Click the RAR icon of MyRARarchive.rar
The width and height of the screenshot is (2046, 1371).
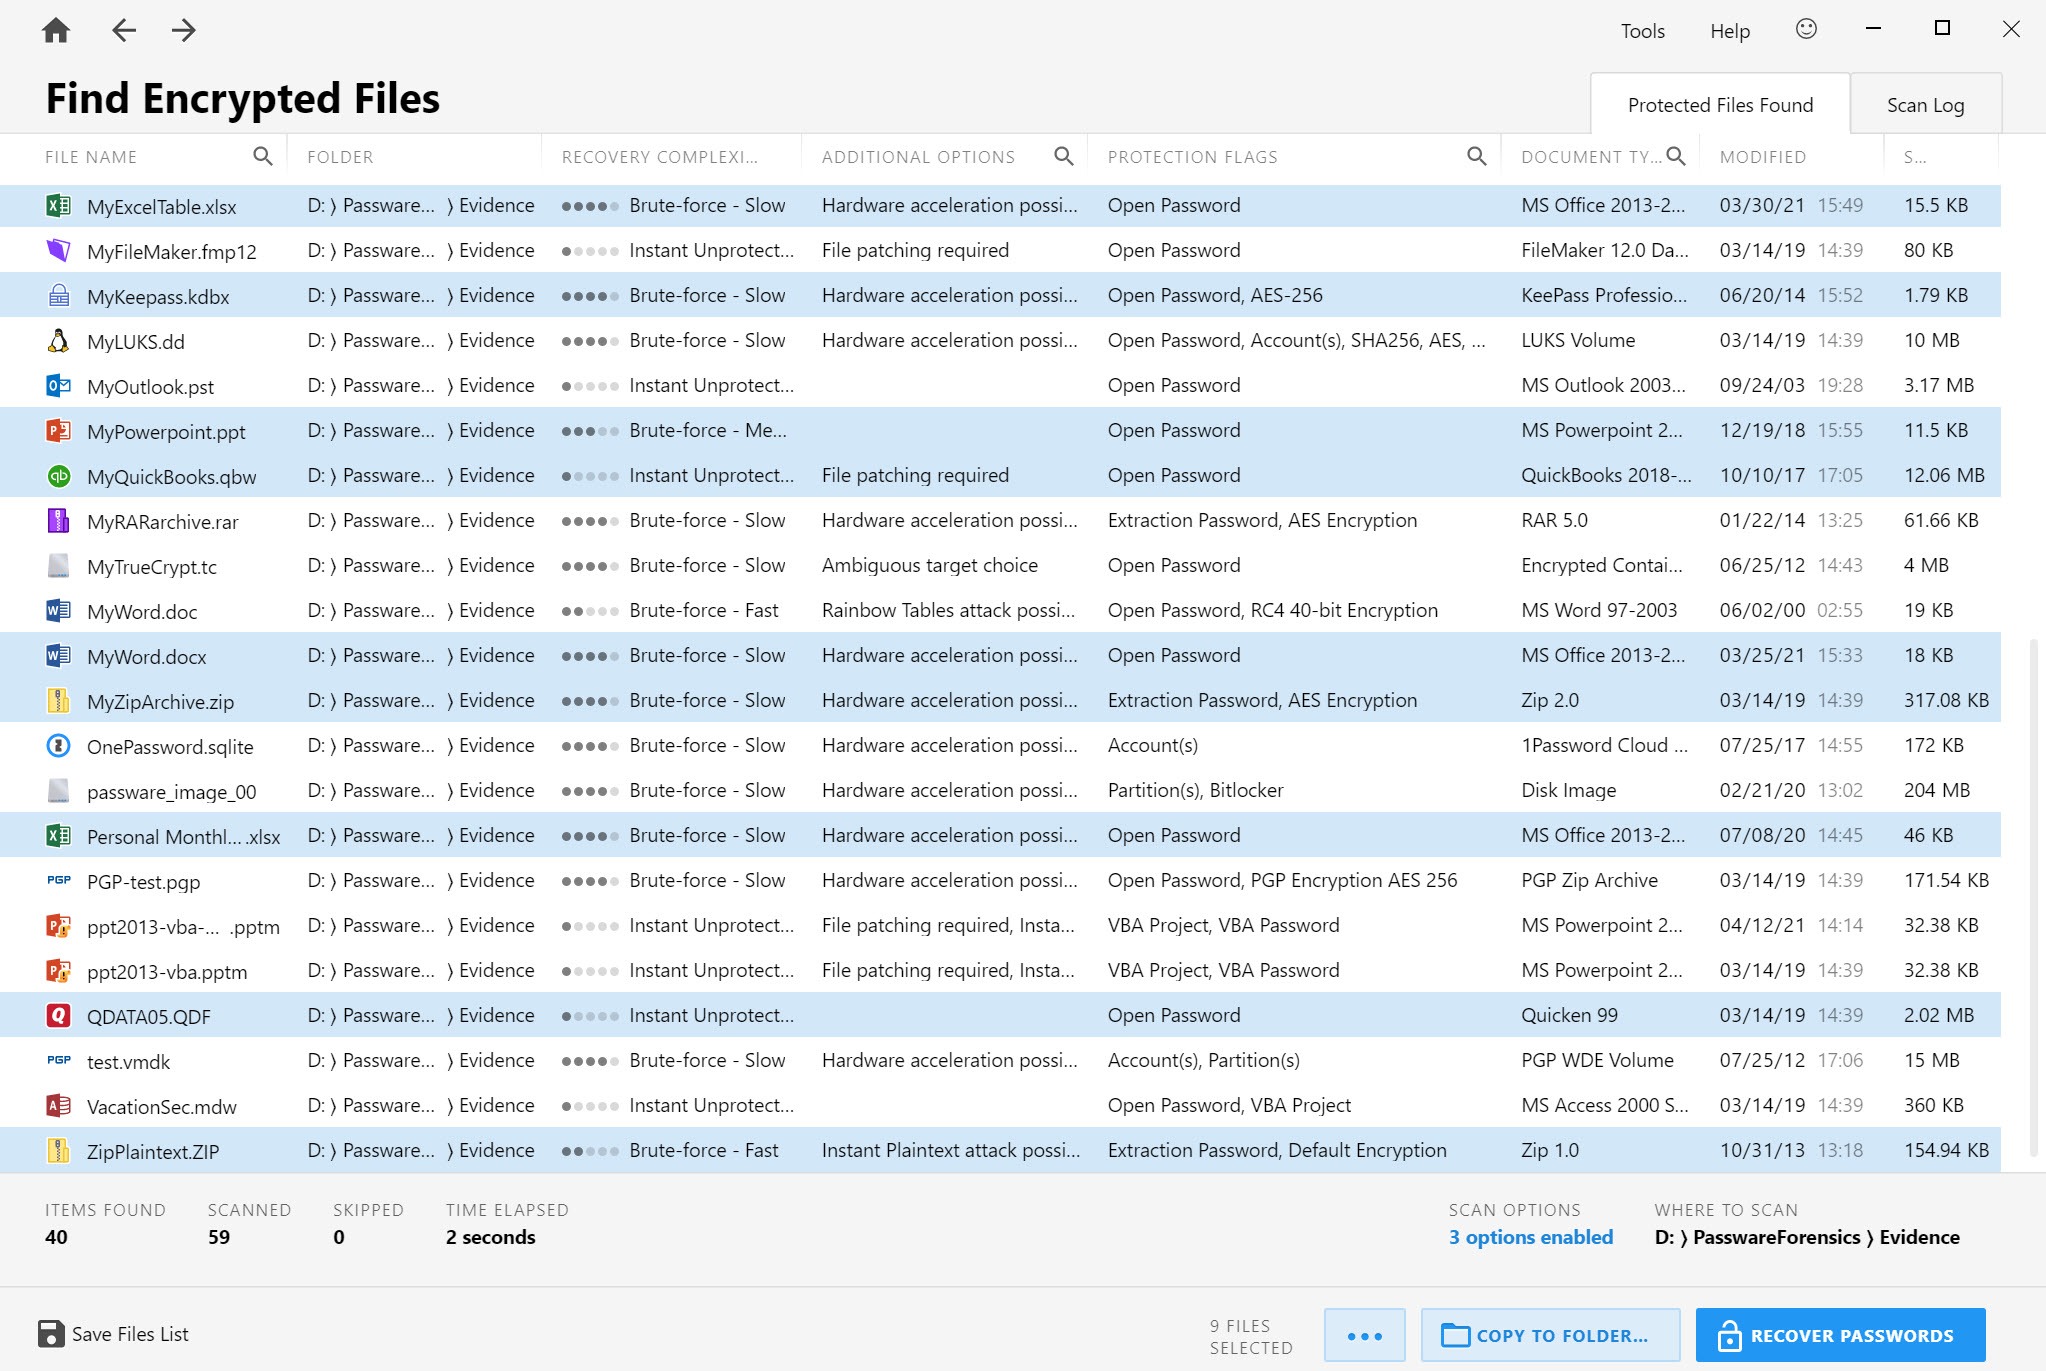point(59,521)
